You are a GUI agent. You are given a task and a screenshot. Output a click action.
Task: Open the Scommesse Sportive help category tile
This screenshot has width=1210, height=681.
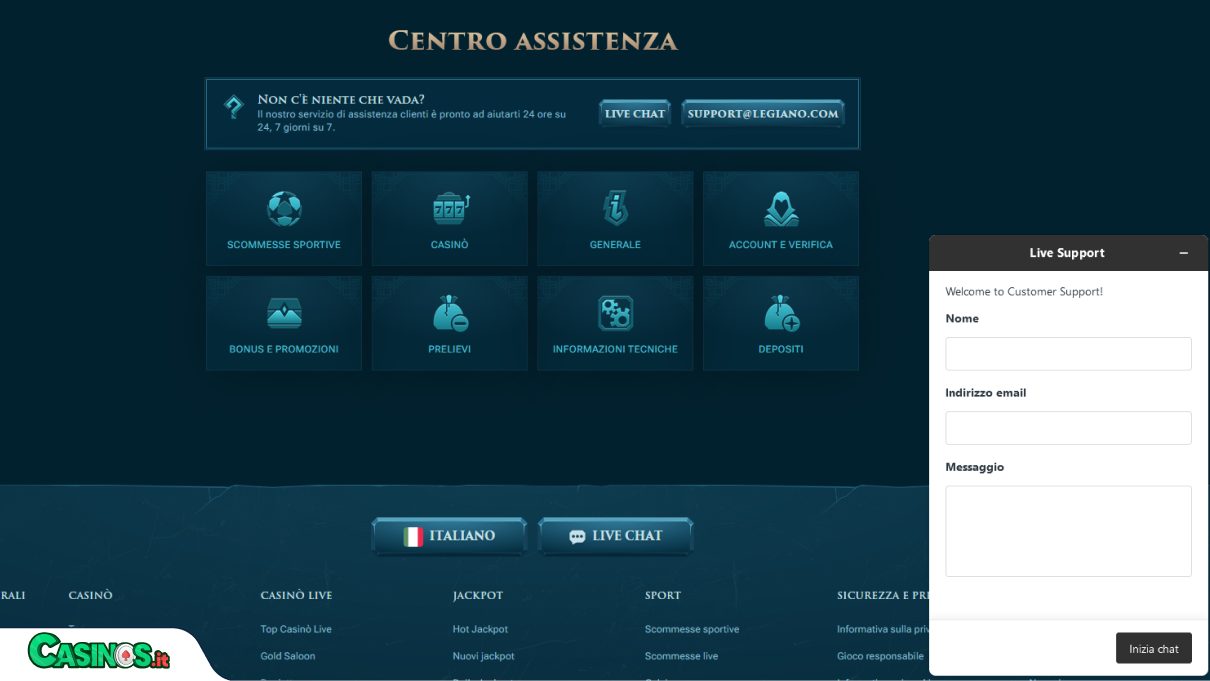[284, 218]
